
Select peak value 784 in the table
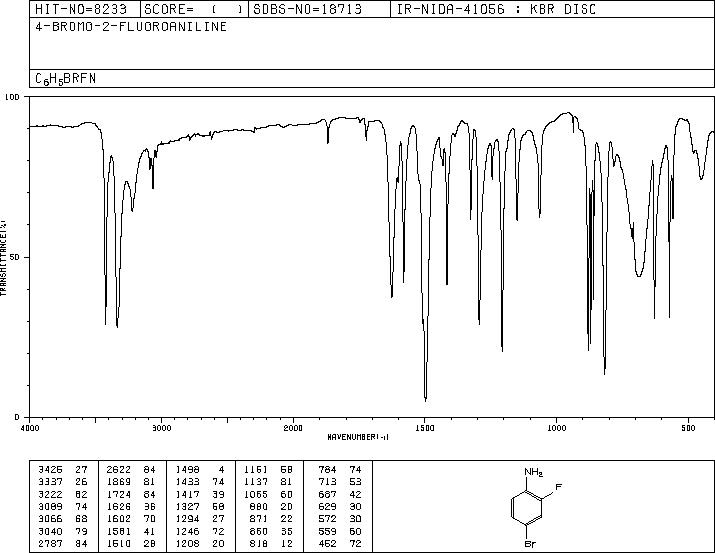point(327,470)
